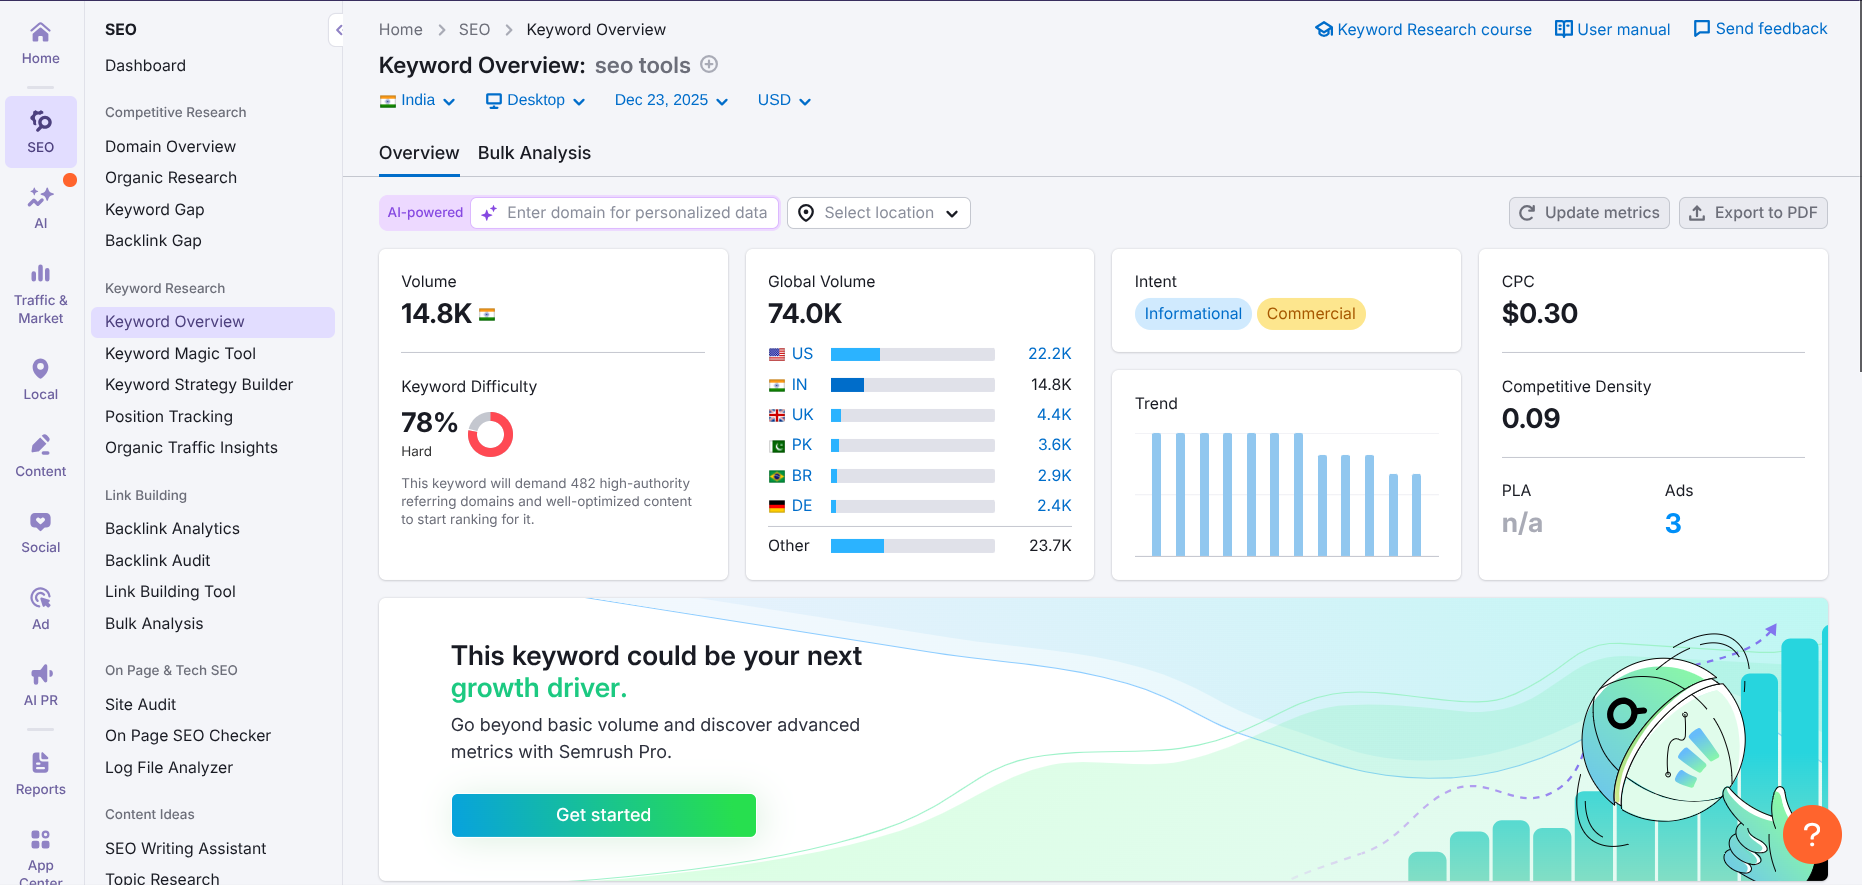Open Backlink Analytics in the sidebar
This screenshot has width=1862, height=885.
click(x=173, y=529)
